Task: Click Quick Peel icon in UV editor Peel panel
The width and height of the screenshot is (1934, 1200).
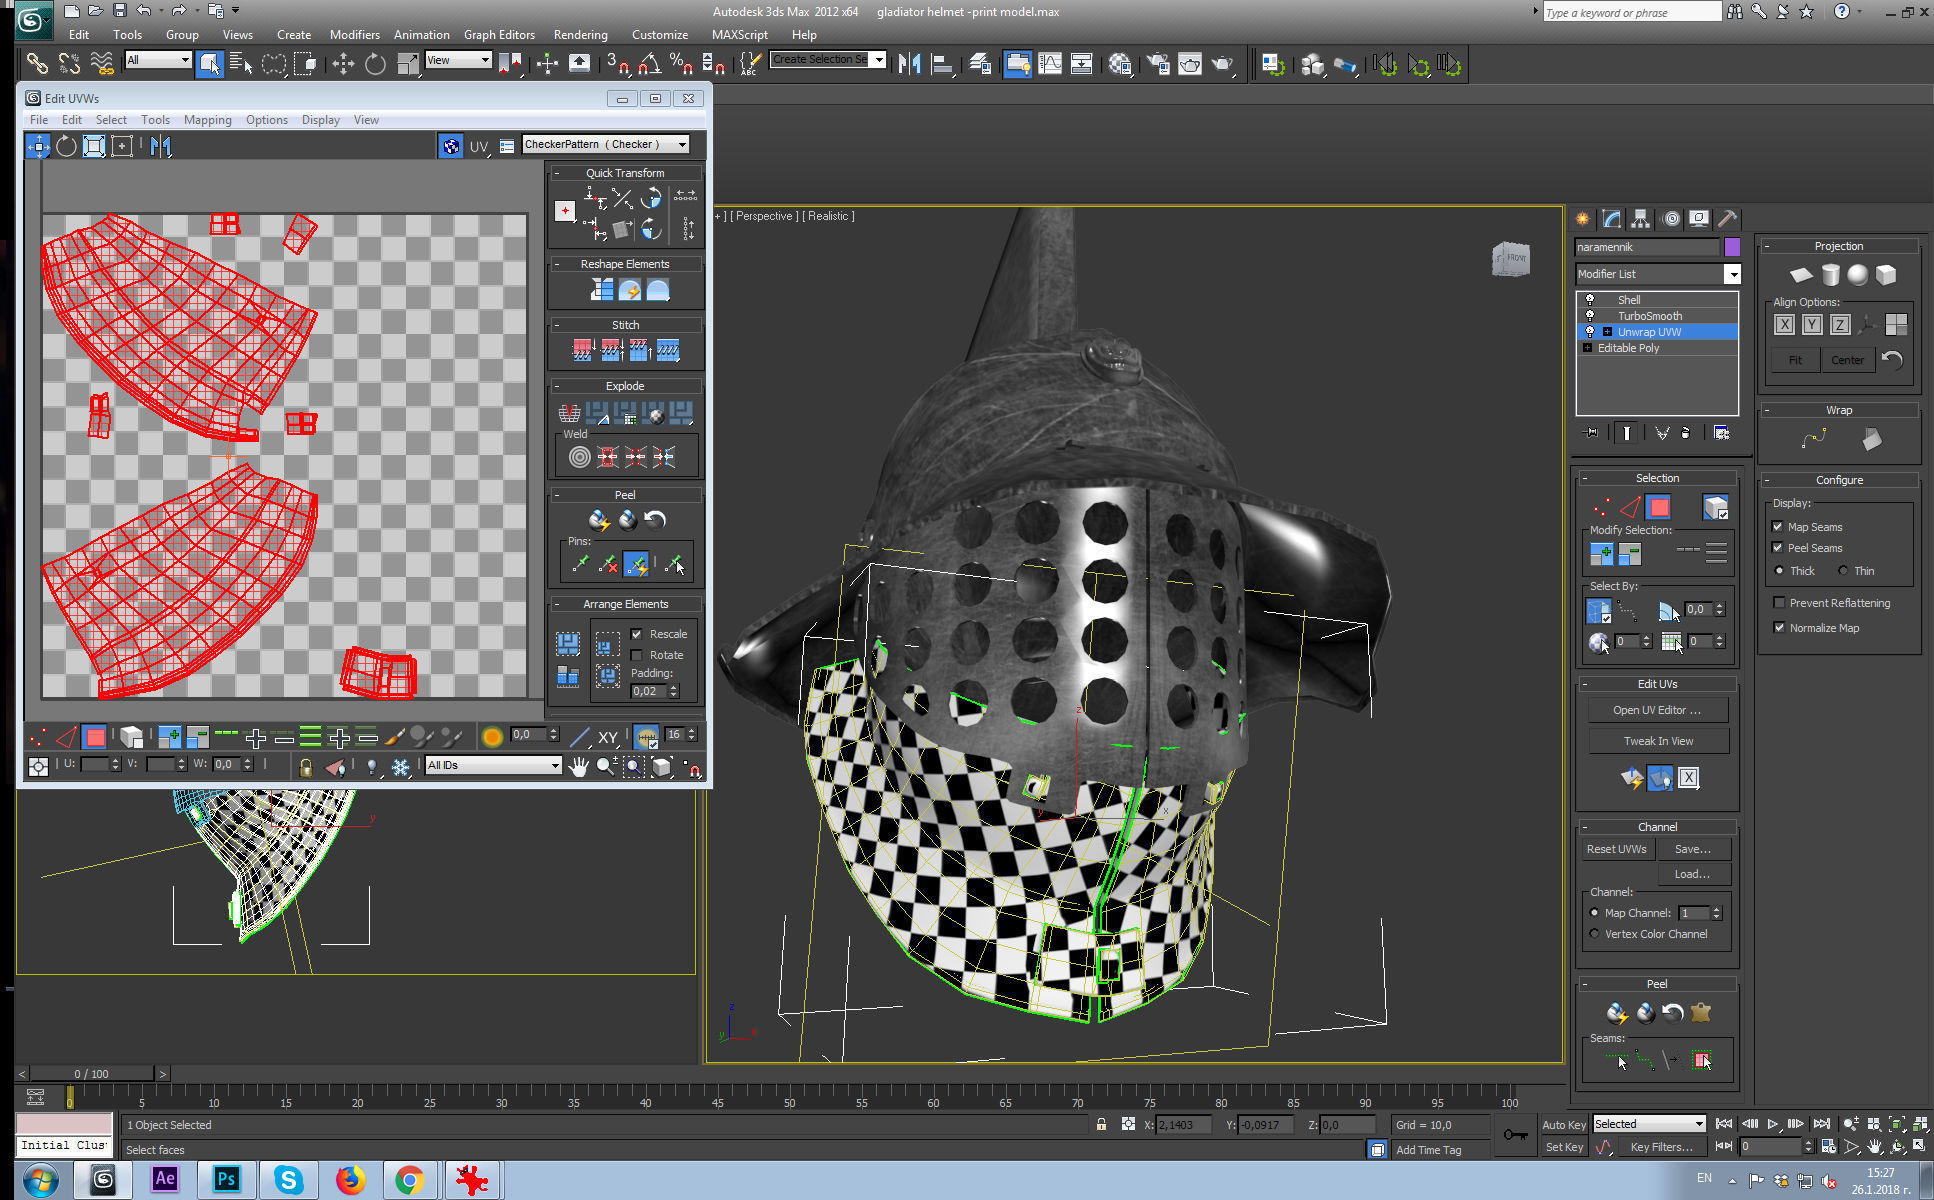Action: [598, 520]
